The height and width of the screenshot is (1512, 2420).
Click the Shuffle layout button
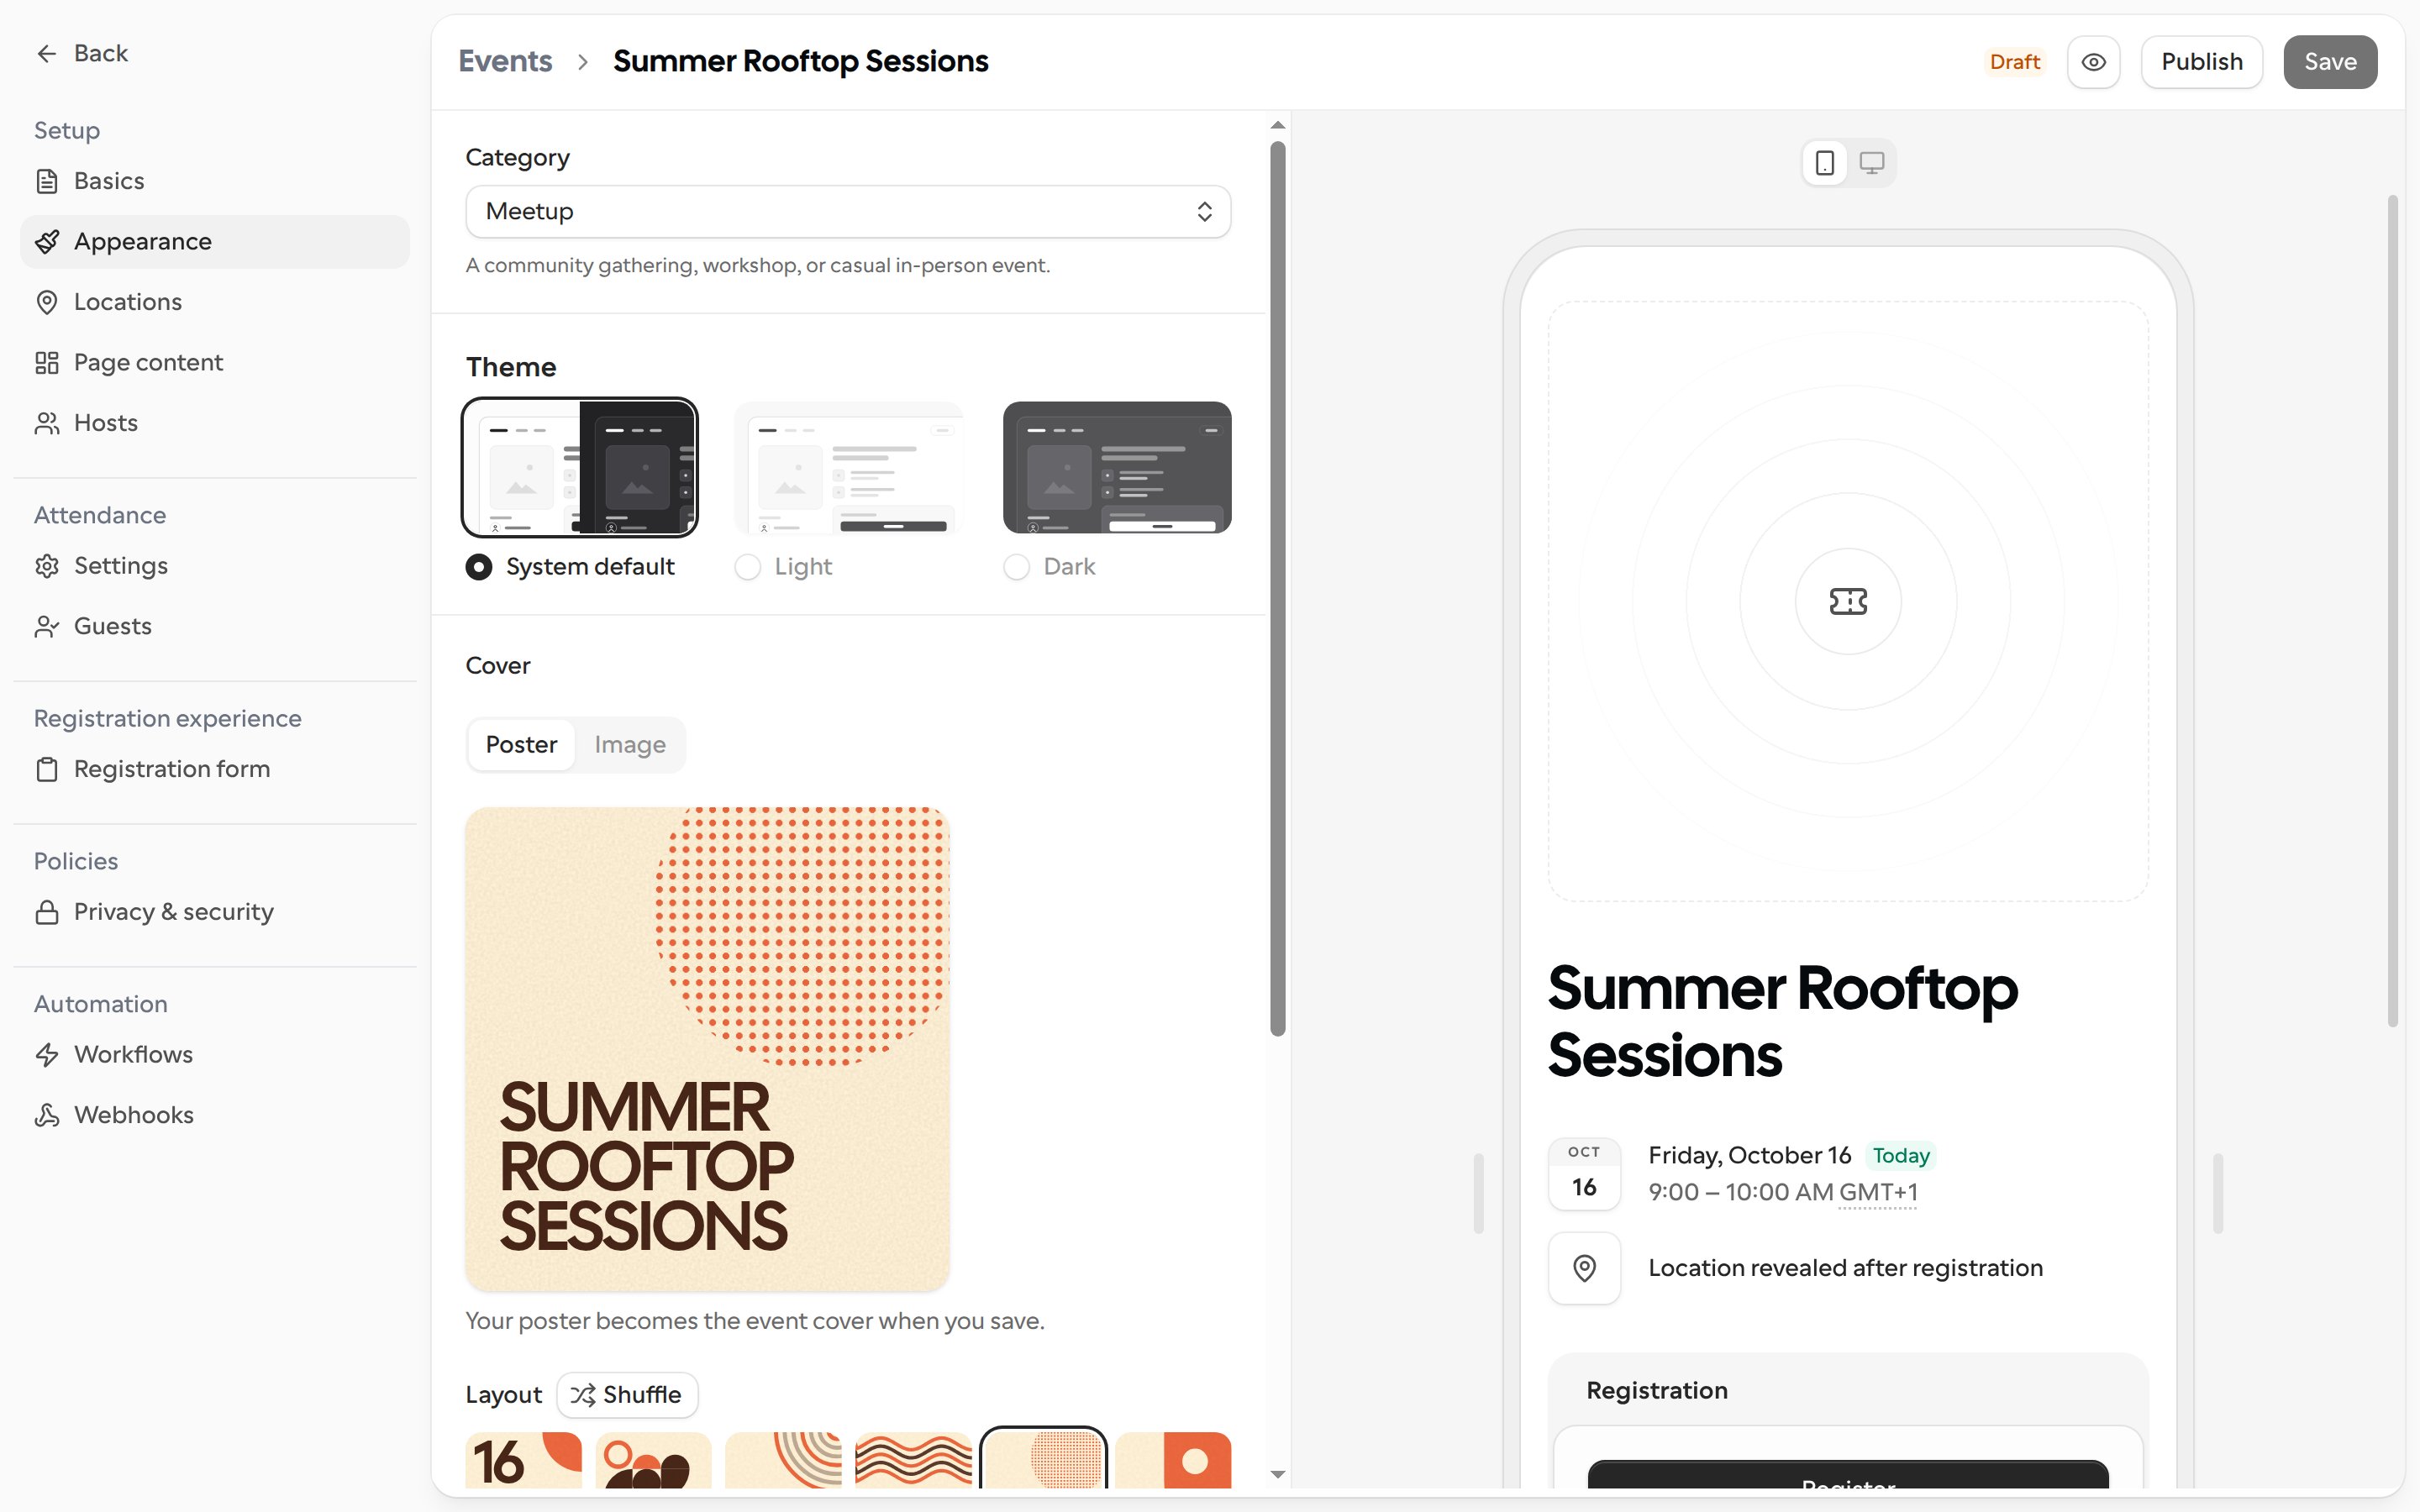(x=627, y=1395)
